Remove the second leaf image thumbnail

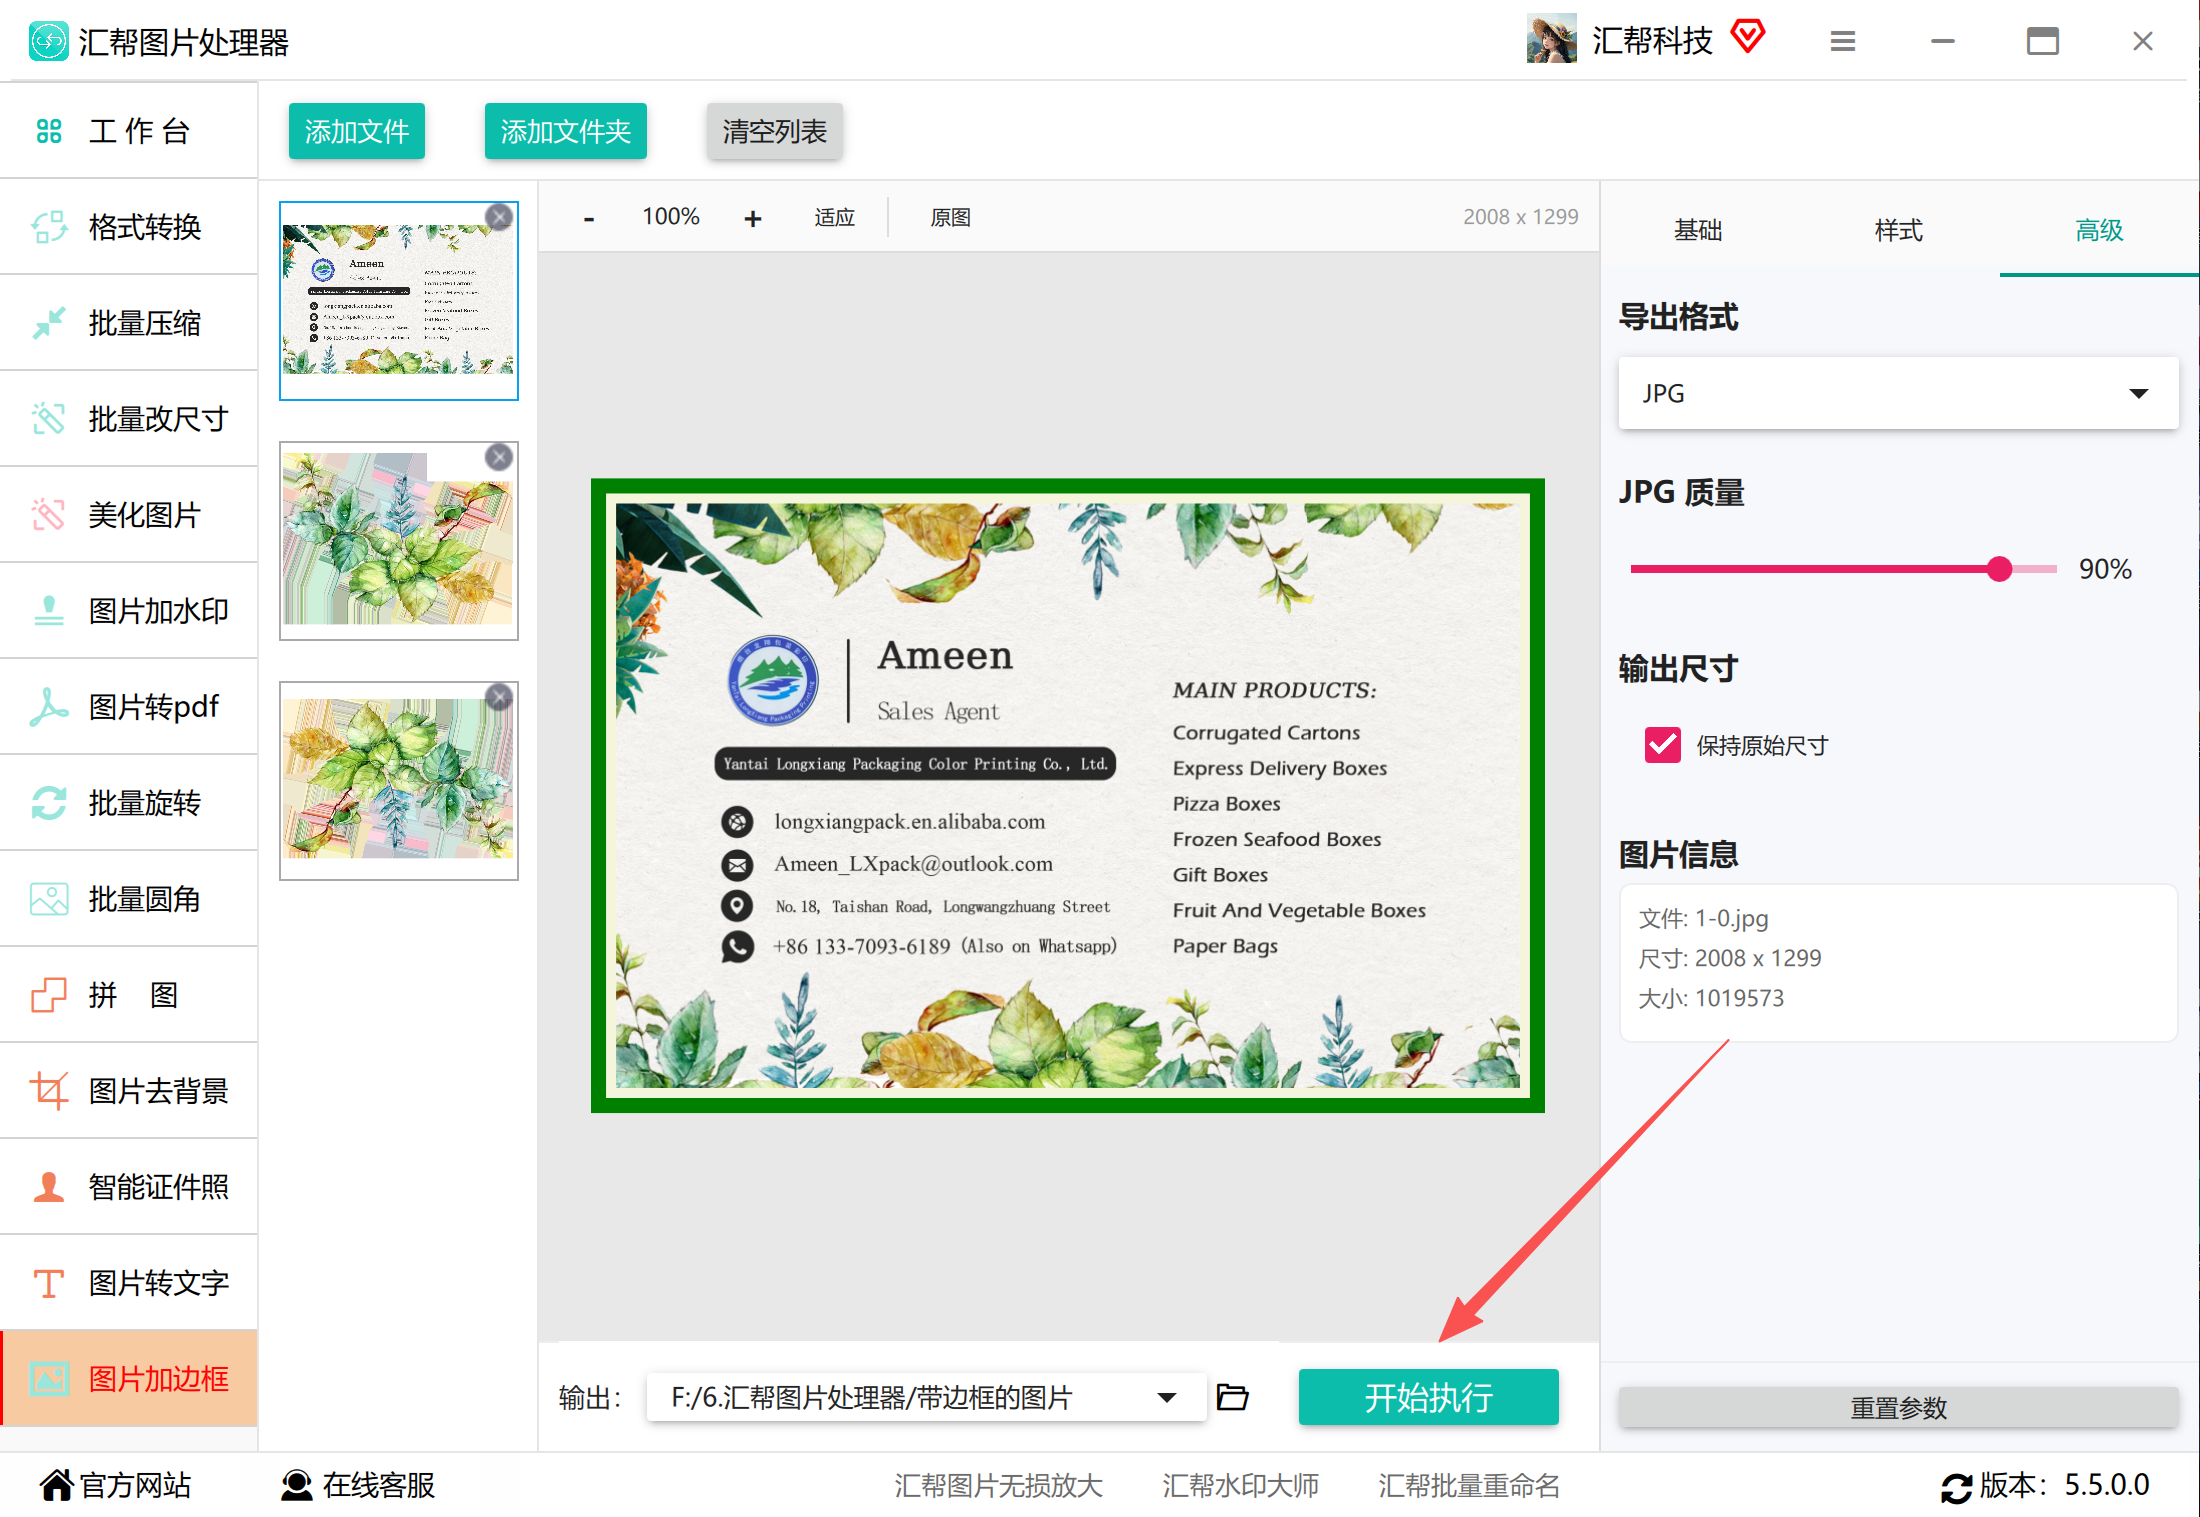(x=499, y=457)
